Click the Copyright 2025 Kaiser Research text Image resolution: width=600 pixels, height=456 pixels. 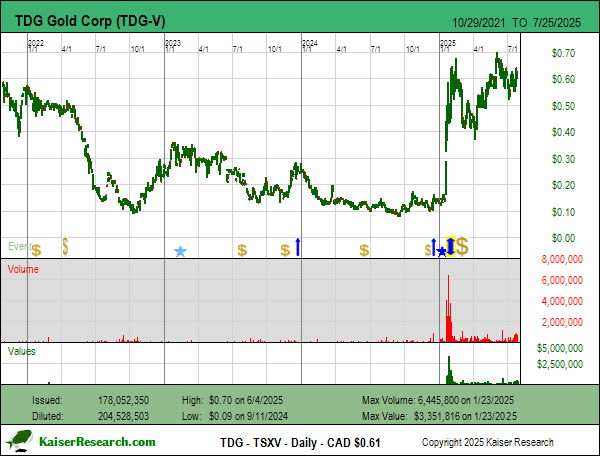click(488, 442)
